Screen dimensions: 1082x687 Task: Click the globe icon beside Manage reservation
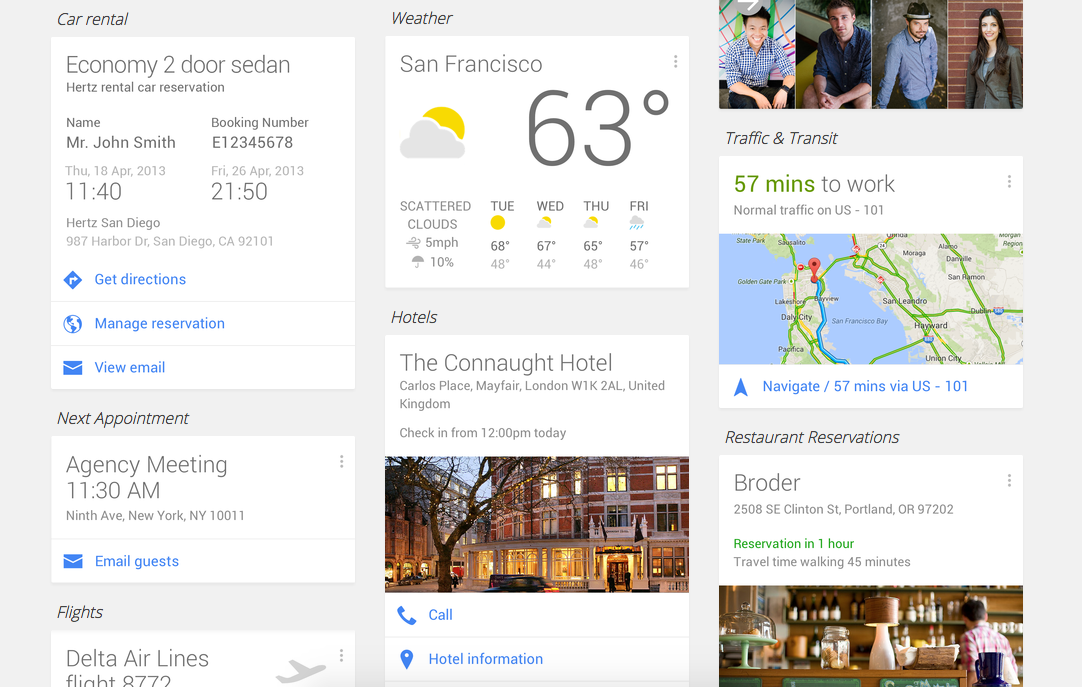click(x=73, y=324)
